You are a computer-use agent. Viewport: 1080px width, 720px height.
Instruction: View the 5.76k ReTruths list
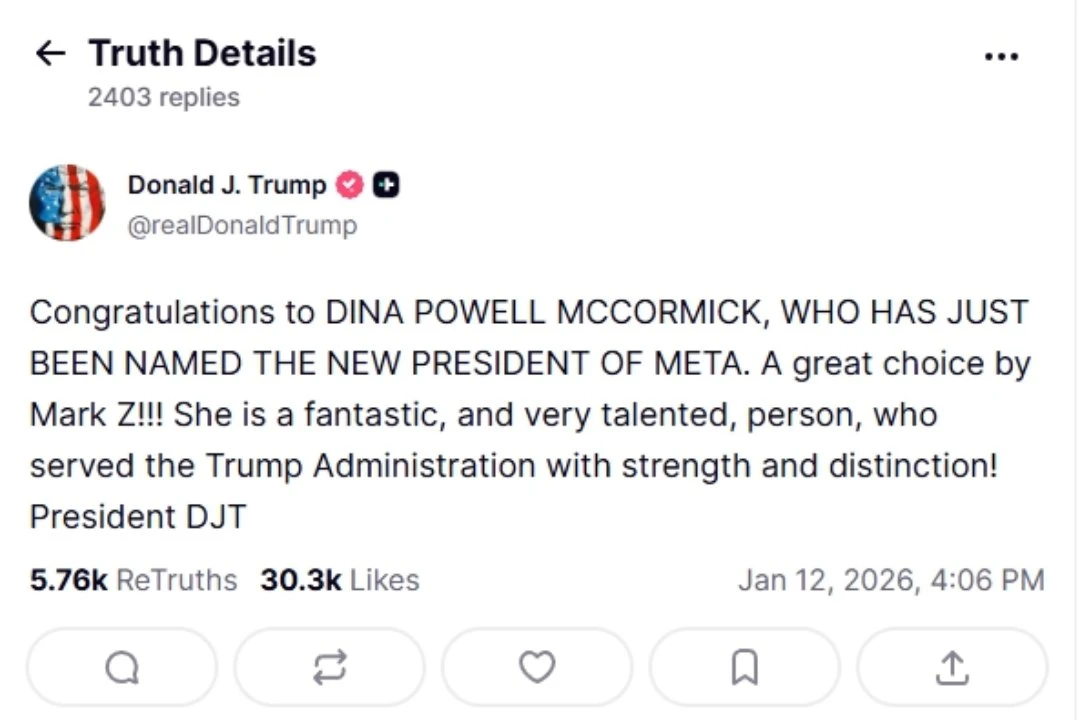[x=133, y=580]
